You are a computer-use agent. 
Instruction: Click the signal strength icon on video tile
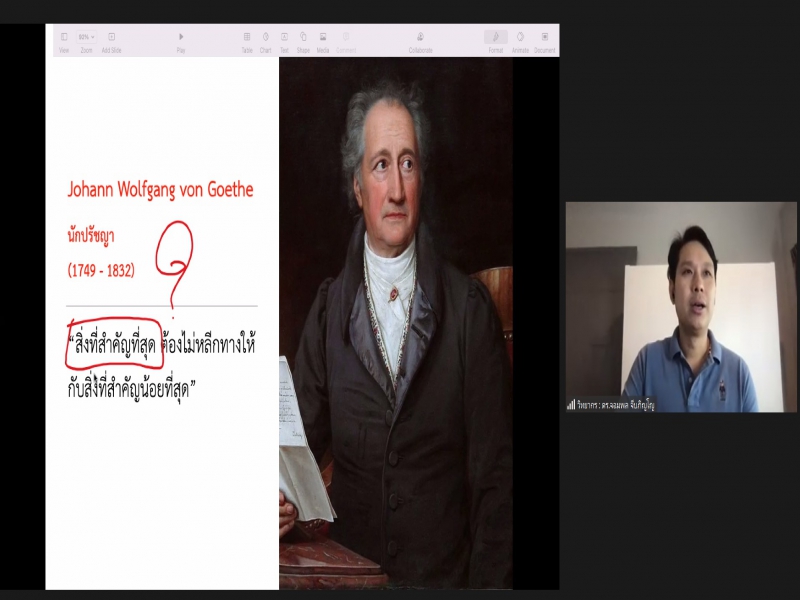(572, 404)
